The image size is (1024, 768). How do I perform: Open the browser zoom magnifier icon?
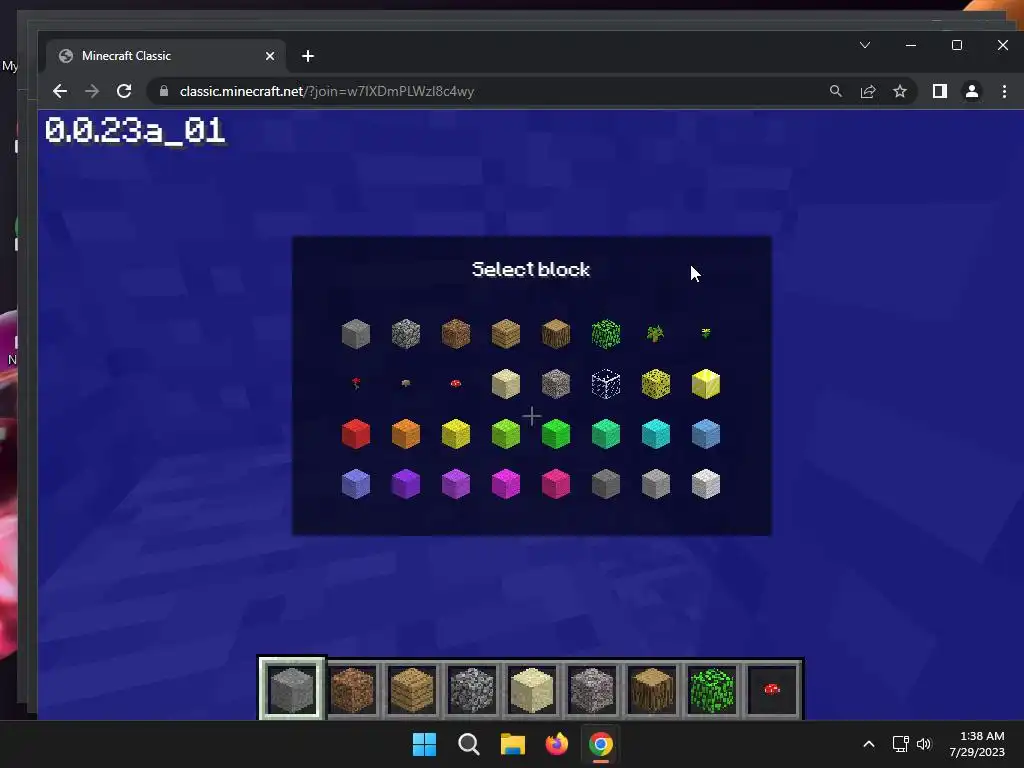(x=835, y=91)
